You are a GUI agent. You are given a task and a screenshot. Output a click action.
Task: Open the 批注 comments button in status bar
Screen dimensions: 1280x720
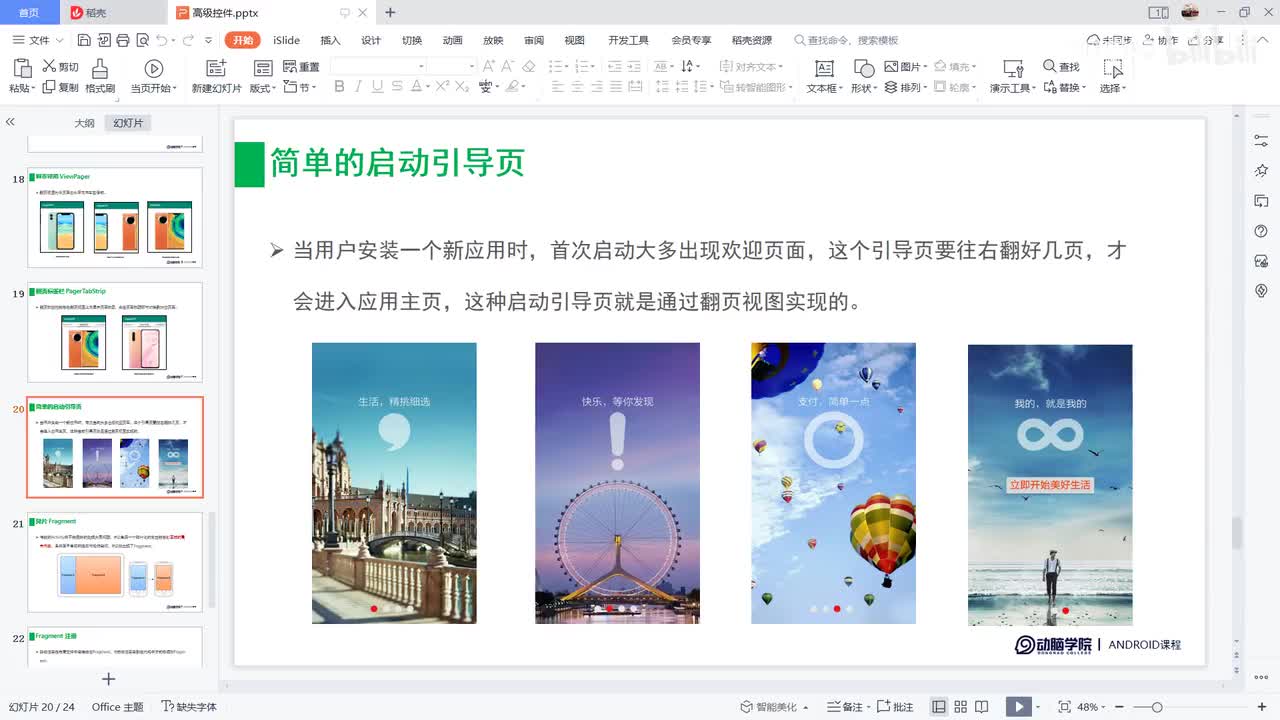[894, 707]
